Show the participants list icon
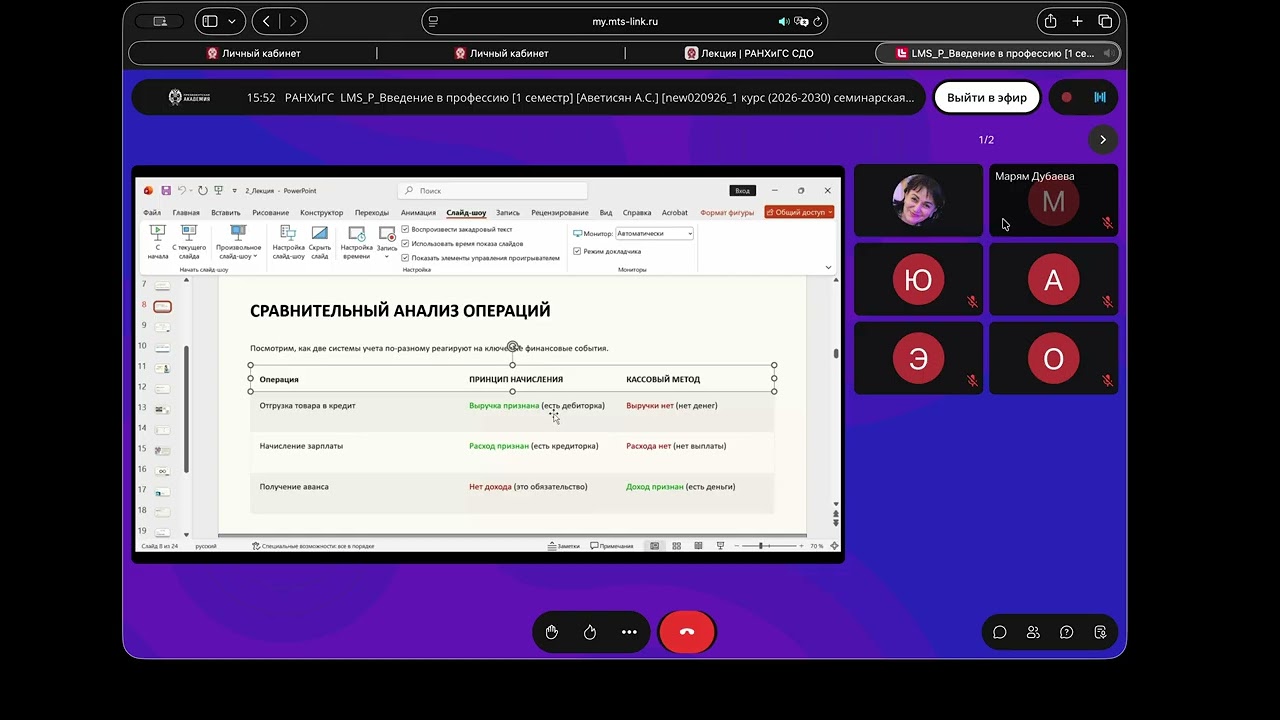 click(x=1033, y=632)
